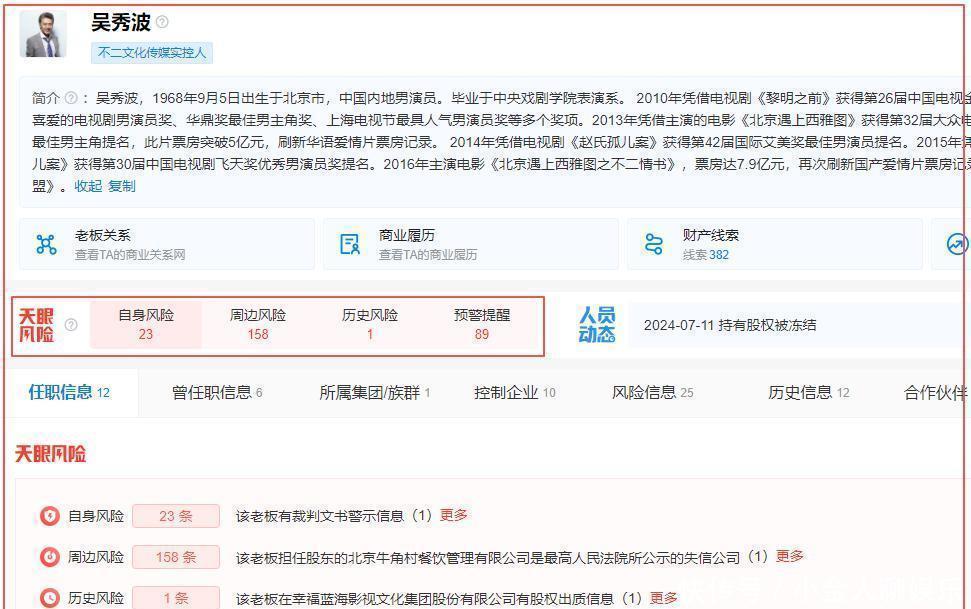Click the 商业履历 document icon
971x609 pixels.
point(350,245)
